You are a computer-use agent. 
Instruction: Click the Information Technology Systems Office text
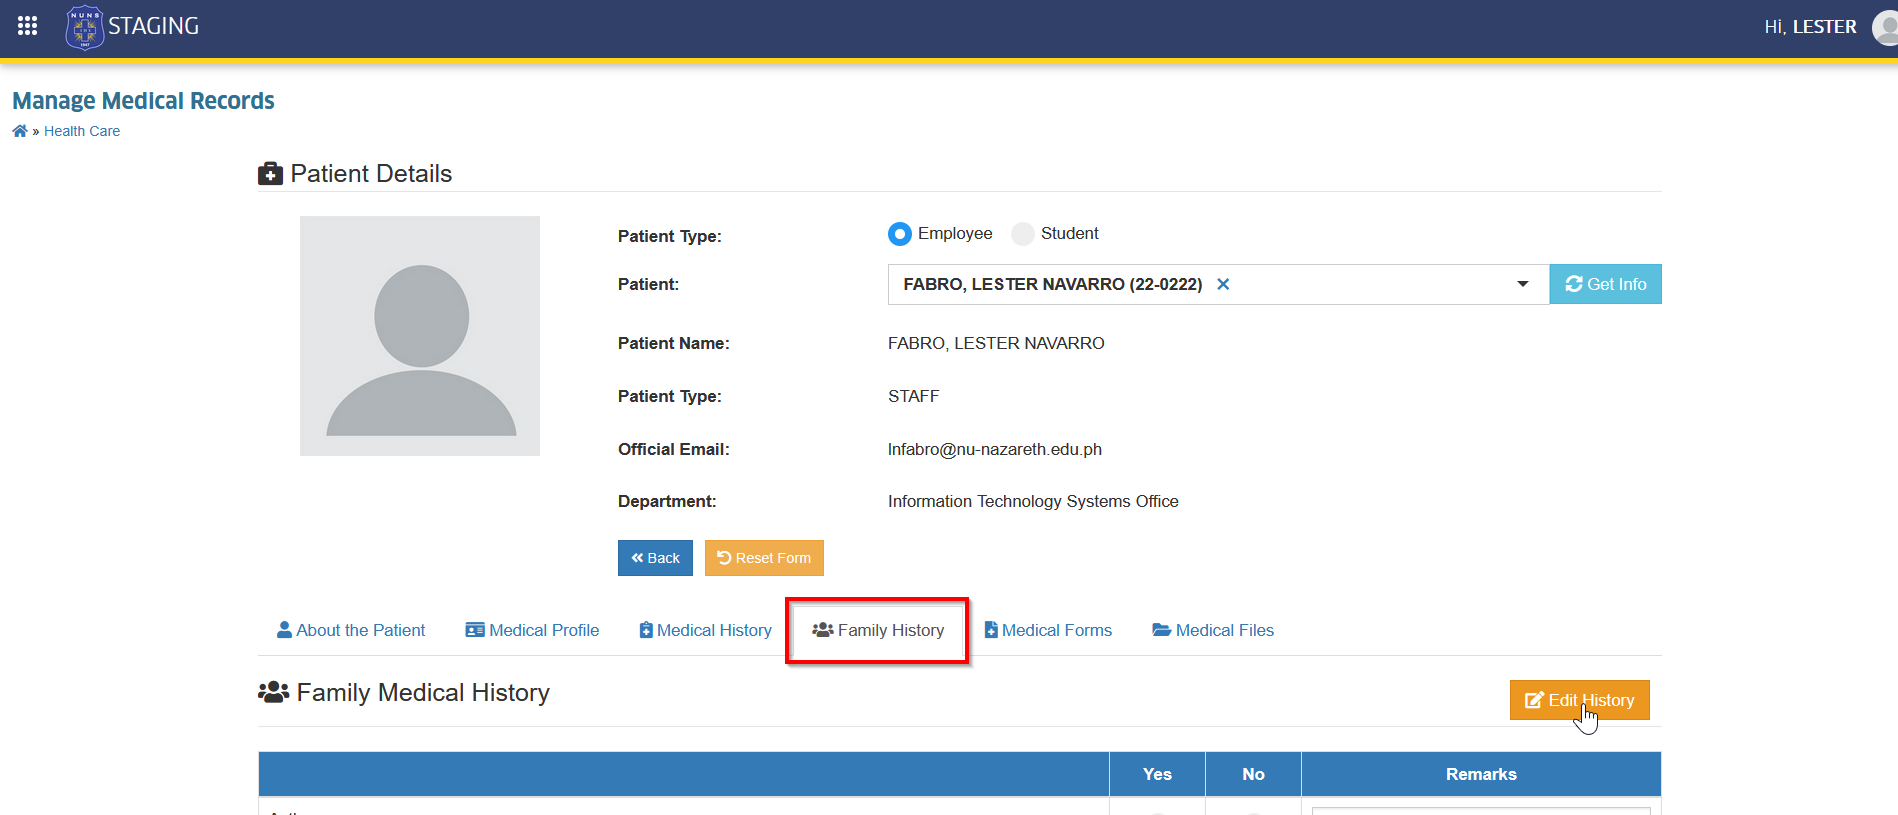point(1033,501)
